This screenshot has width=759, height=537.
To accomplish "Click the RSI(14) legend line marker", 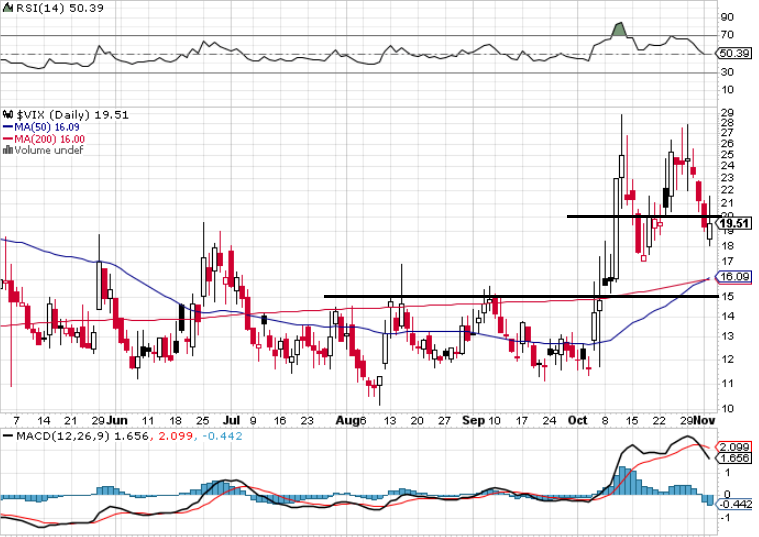I will point(6,8).
